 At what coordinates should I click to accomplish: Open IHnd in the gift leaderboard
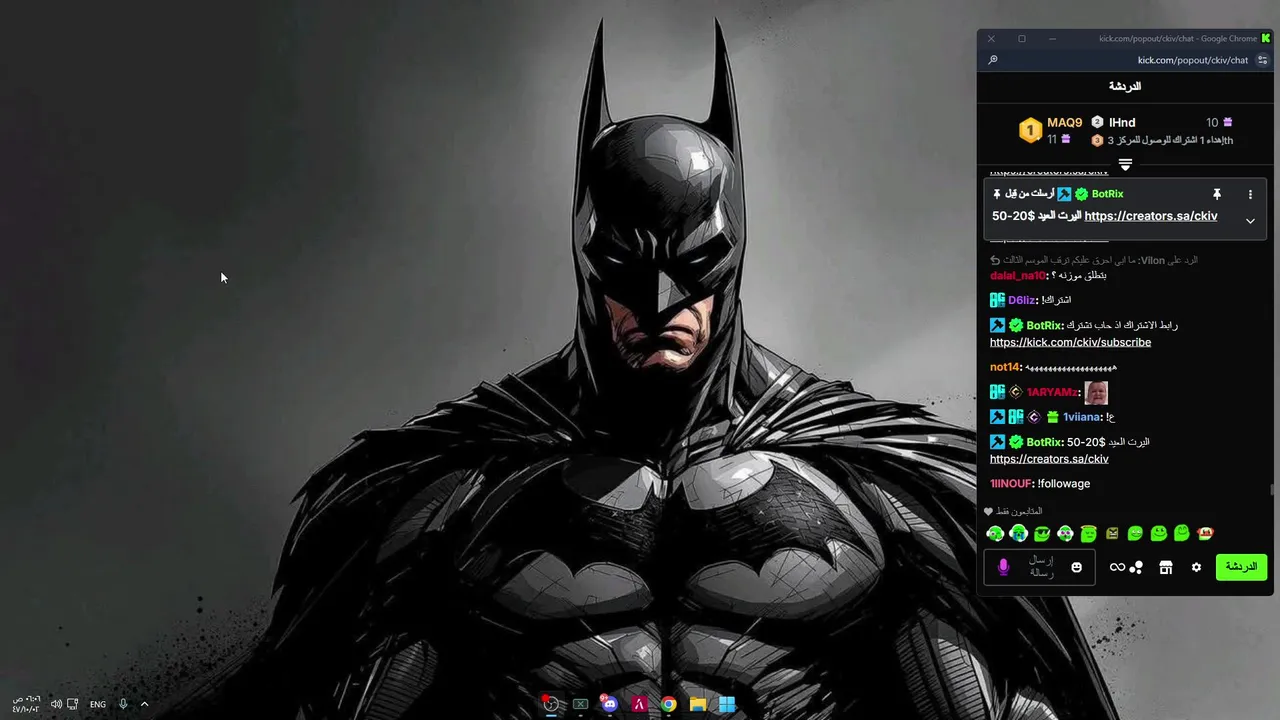tap(1122, 122)
